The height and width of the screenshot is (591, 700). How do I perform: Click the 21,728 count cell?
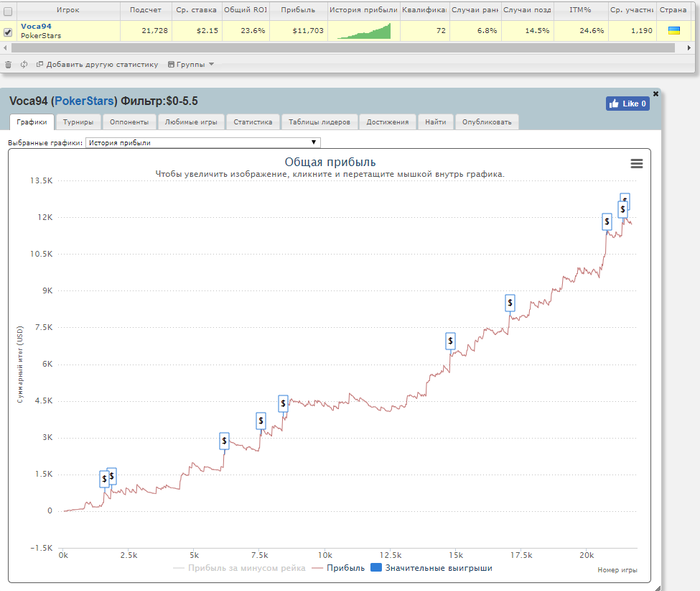pyautogui.click(x=146, y=31)
